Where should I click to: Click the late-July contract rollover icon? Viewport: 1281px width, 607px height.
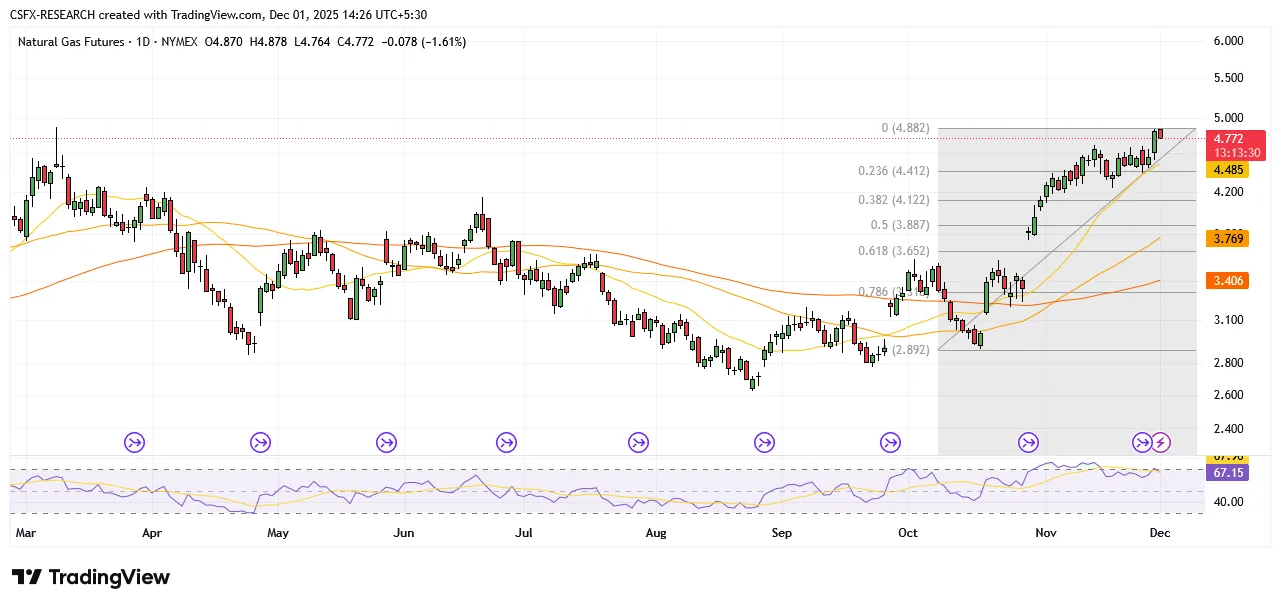pyautogui.click(x=638, y=442)
